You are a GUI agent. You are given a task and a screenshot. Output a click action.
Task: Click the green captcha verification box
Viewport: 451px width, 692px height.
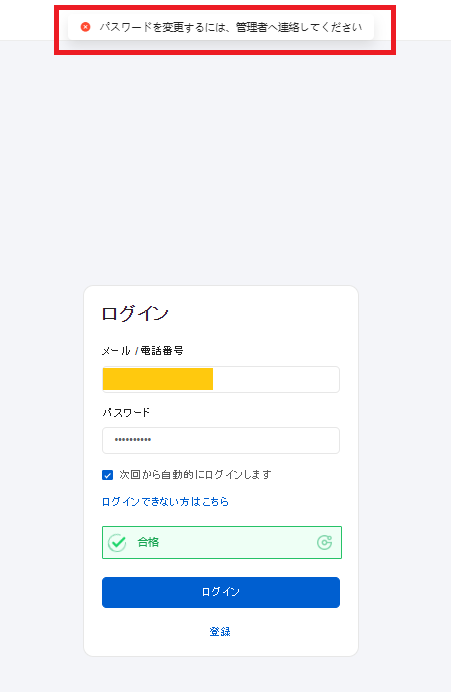point(222,542)
